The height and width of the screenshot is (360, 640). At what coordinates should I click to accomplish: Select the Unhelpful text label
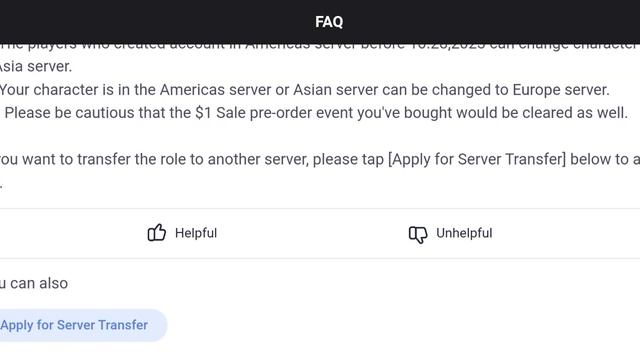464,233
